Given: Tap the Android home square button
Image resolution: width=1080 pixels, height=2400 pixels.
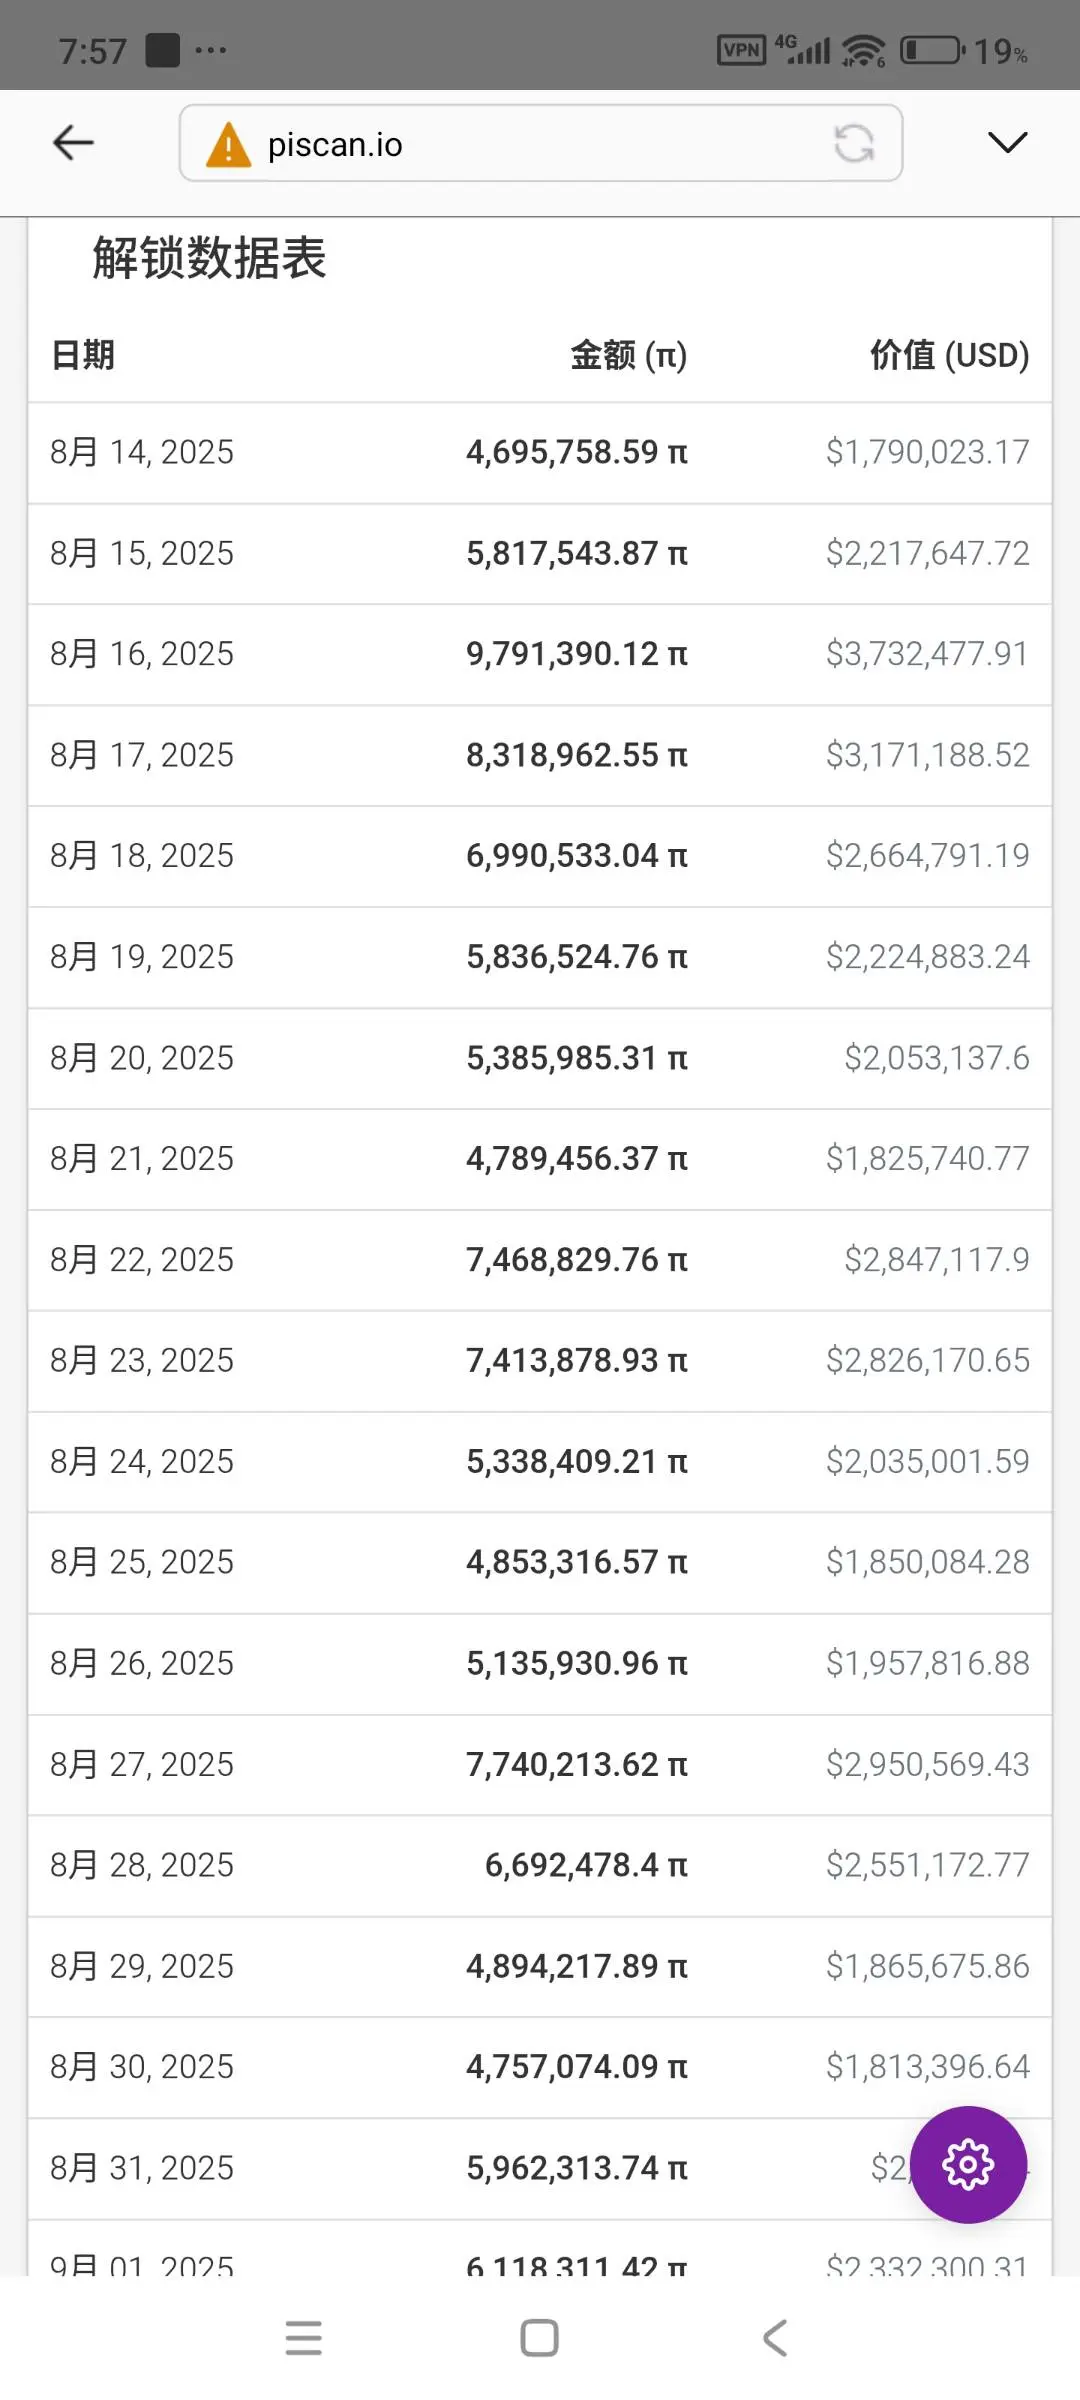Looking at the screenshot, I should 540,2338.
